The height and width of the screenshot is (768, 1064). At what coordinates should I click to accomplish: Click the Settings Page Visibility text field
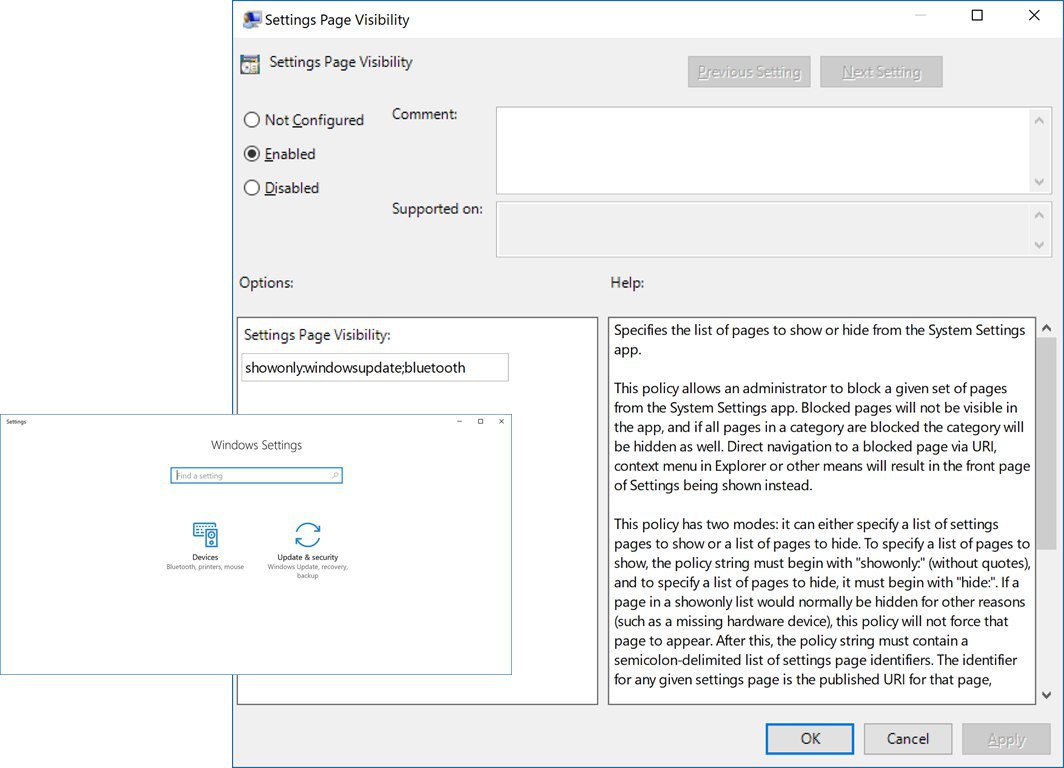(375, 368)
